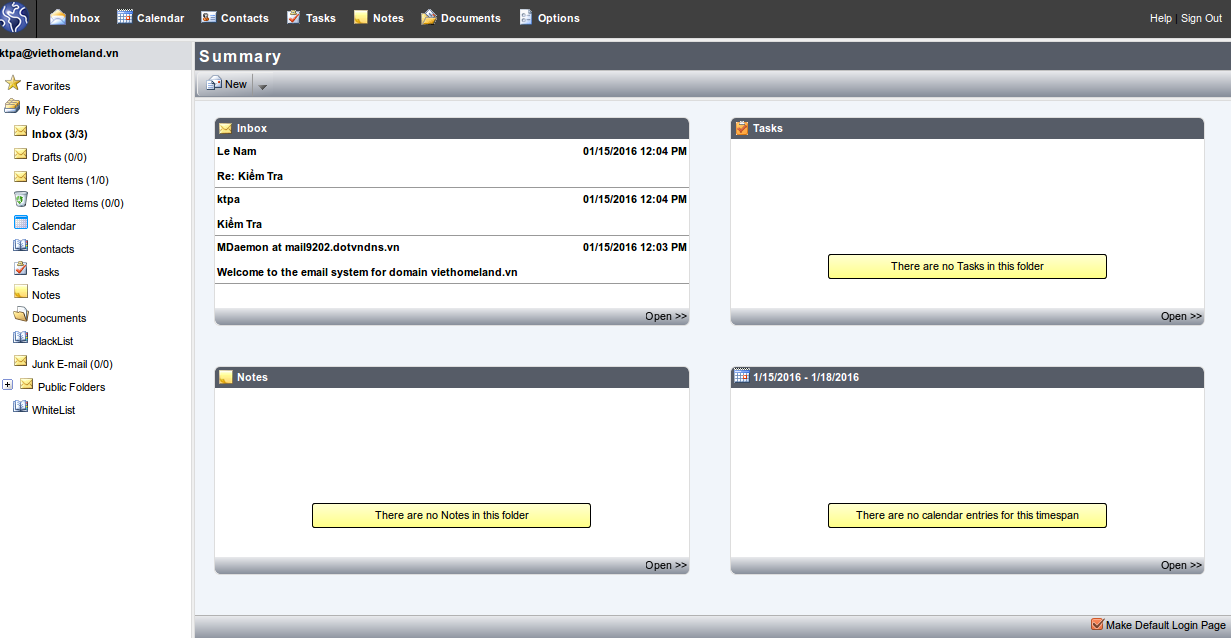Click the Drafts envelope icon in sidebar
The width and height of the screenshot is (1231, 638).
(21, 155)
